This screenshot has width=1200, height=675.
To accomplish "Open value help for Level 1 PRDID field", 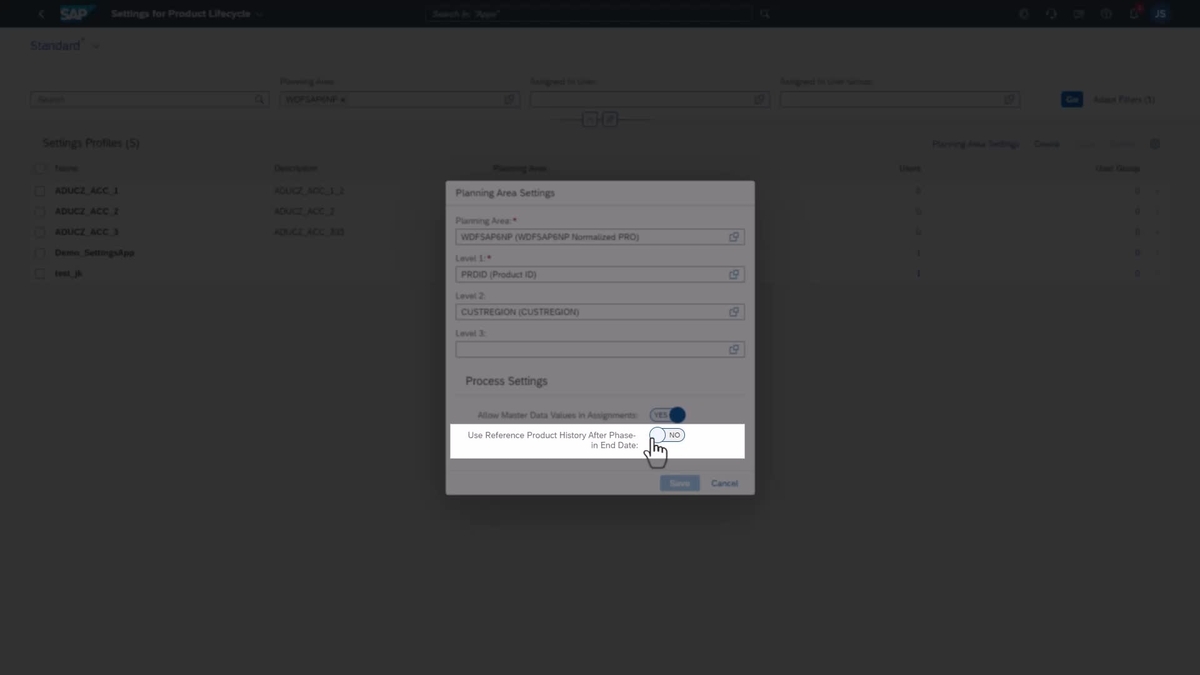I will pos(735,274).
